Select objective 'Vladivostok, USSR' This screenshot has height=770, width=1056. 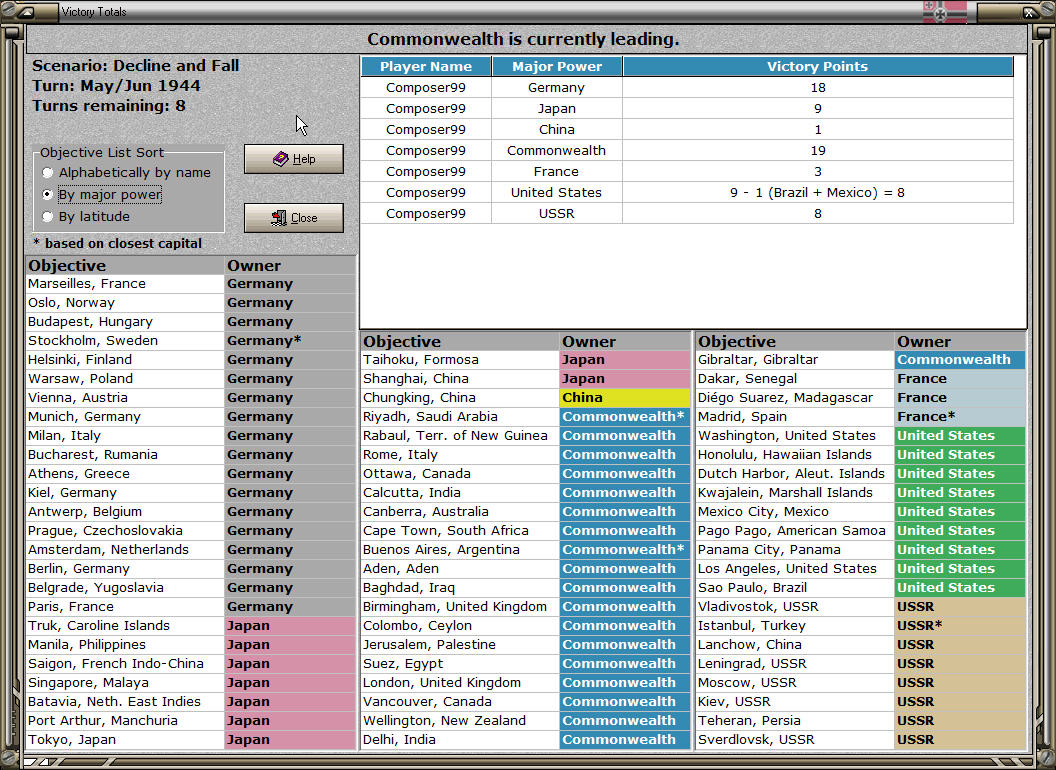tap(795, 606)
